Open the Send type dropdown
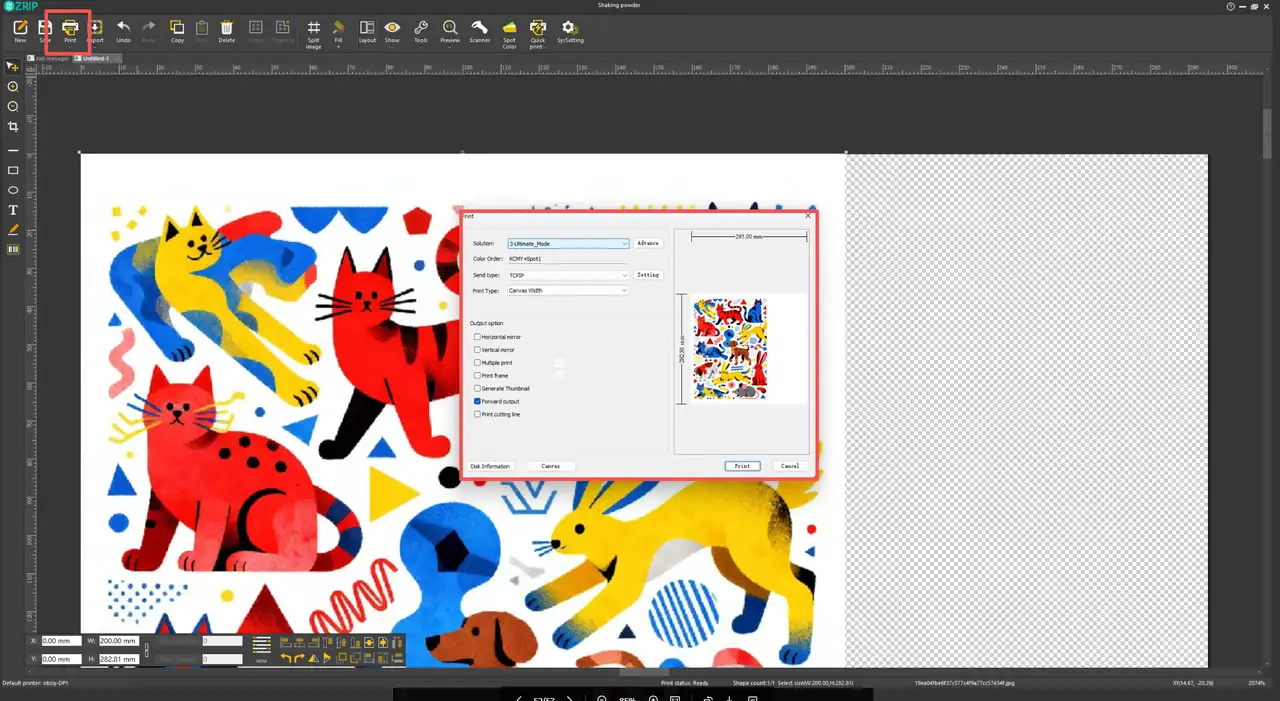The image size is (1280, 701). click(568, 275)
